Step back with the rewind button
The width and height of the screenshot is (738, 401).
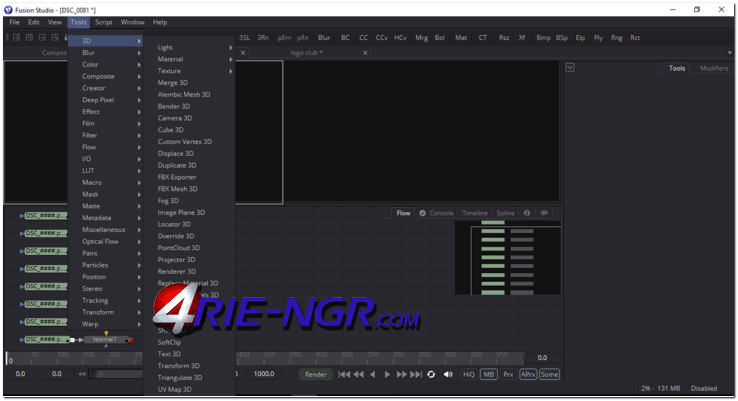(359, 375)
